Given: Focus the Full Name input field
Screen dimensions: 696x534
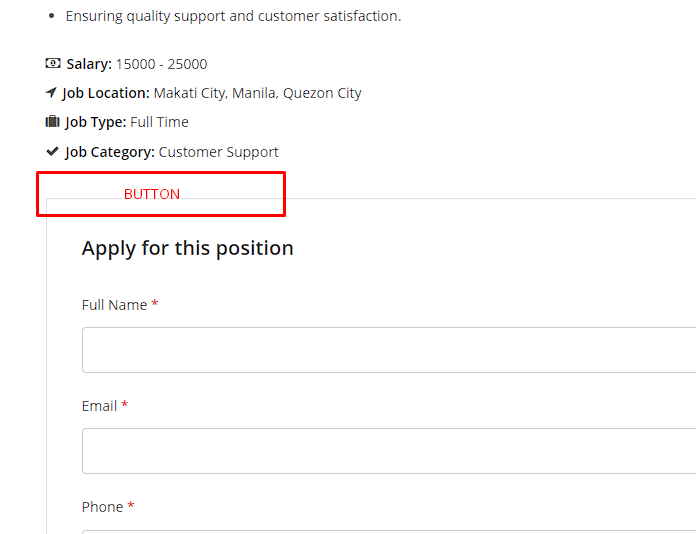Looking at the screenshot, I should [x=389, y=350].
